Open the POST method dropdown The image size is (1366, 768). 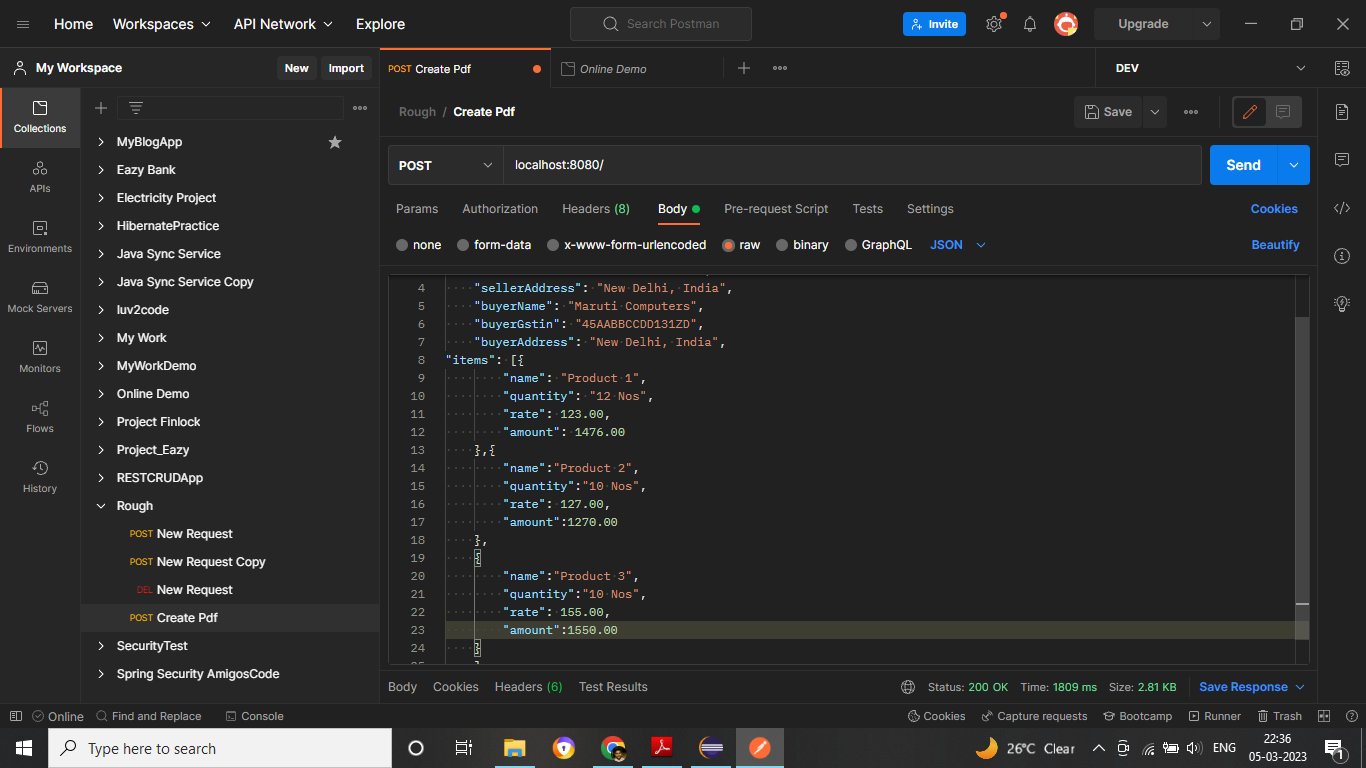click(x=445, y=164)
